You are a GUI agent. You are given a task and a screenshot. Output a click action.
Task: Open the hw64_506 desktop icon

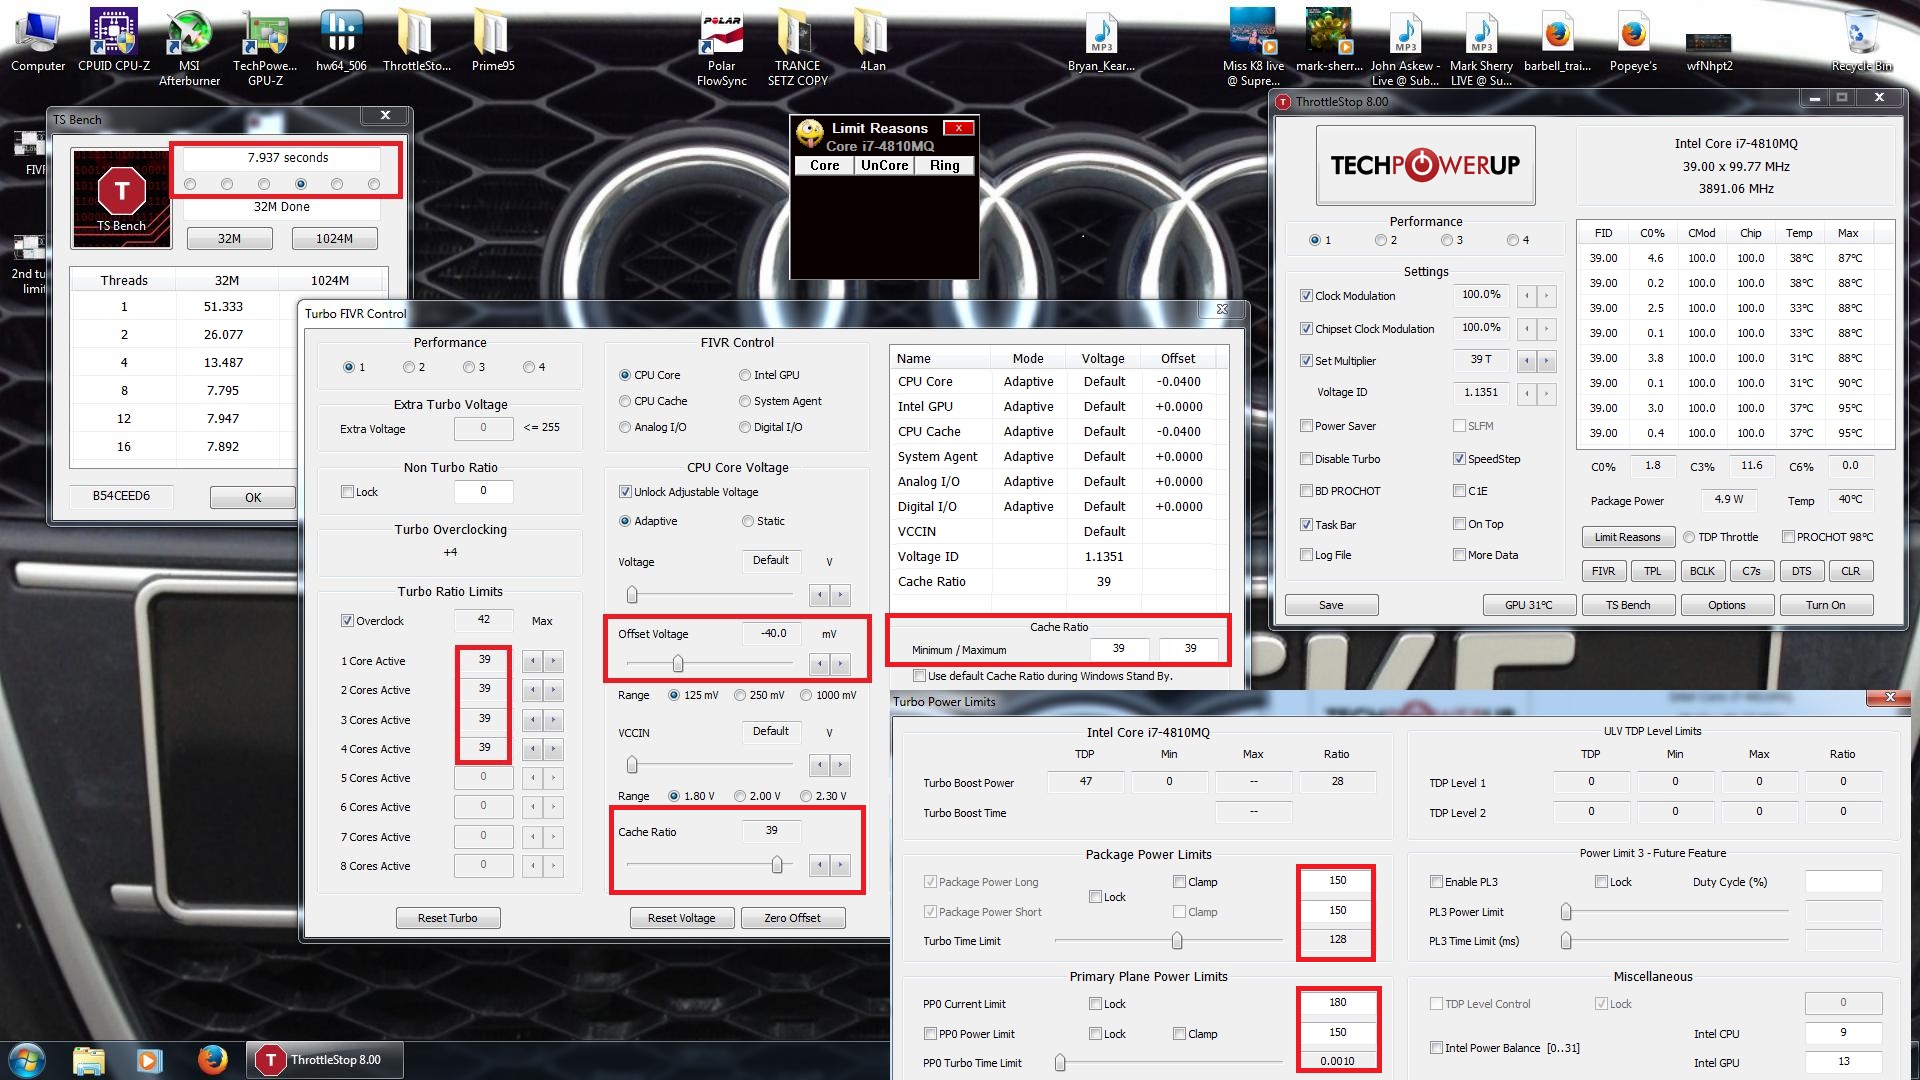[341, 40]
